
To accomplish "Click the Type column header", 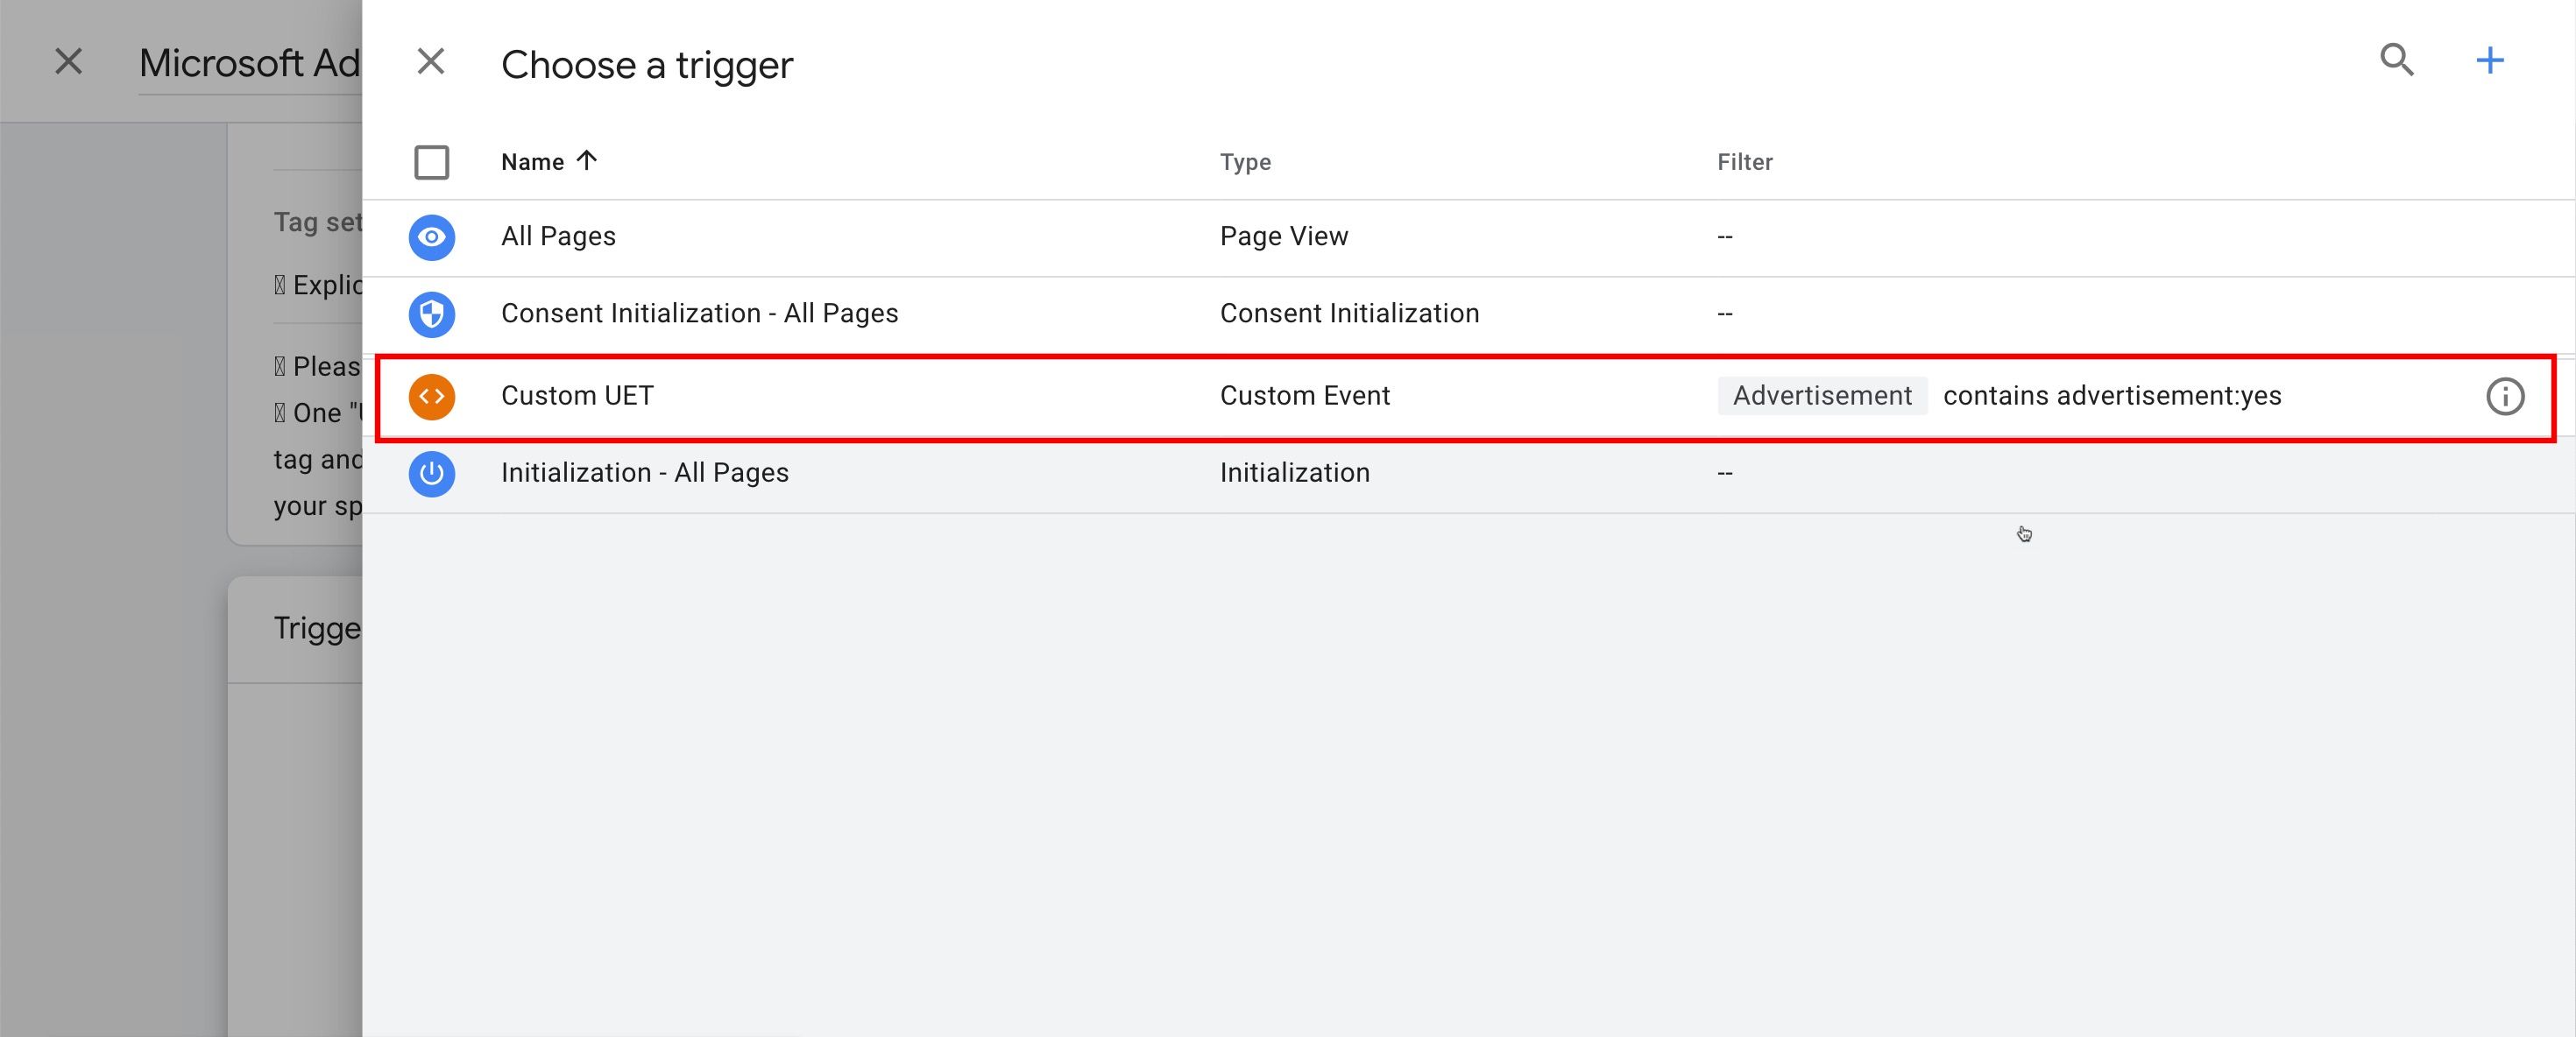I will (x=1245, y=162).
